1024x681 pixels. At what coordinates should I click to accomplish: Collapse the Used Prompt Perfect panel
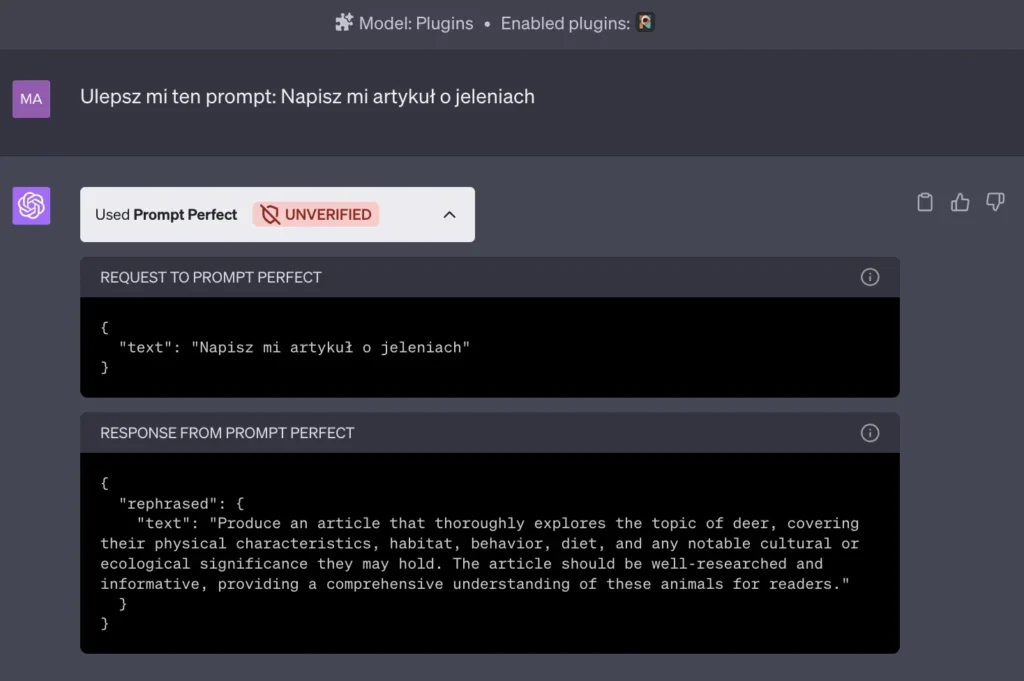[452, 214]
